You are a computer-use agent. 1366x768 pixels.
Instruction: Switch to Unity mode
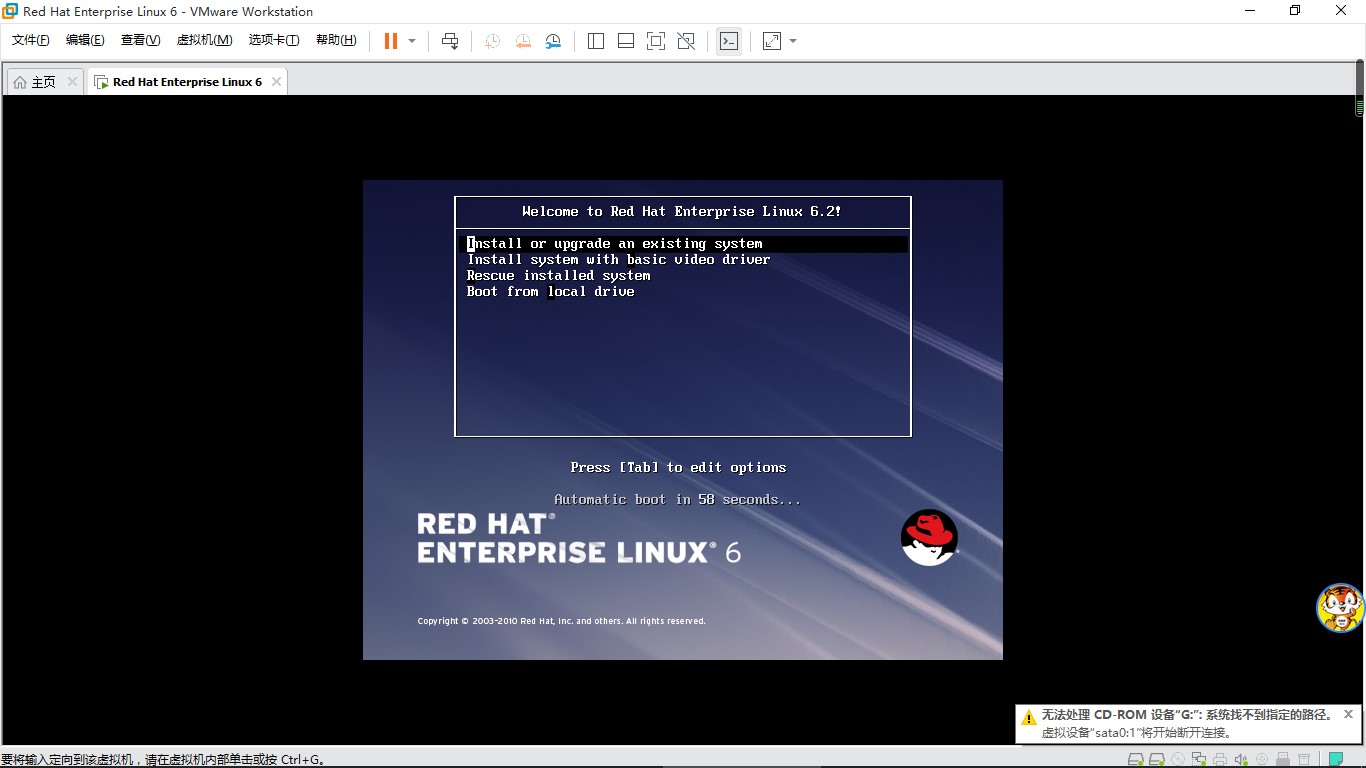click(686, 41)
